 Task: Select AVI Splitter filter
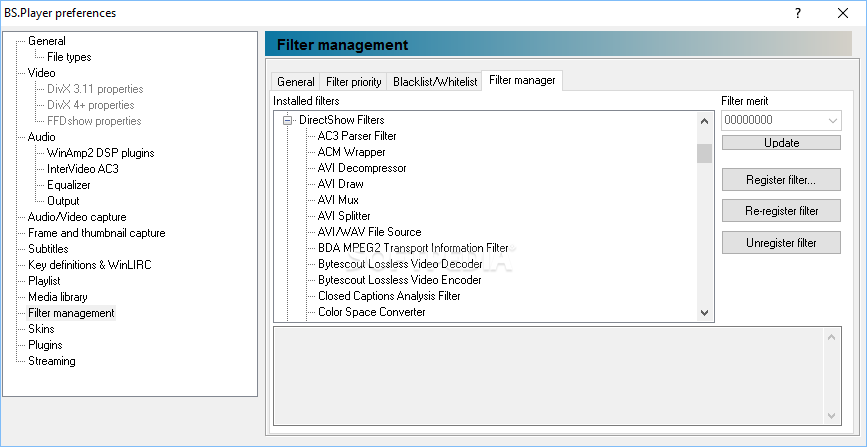click(x=344, y=216)
